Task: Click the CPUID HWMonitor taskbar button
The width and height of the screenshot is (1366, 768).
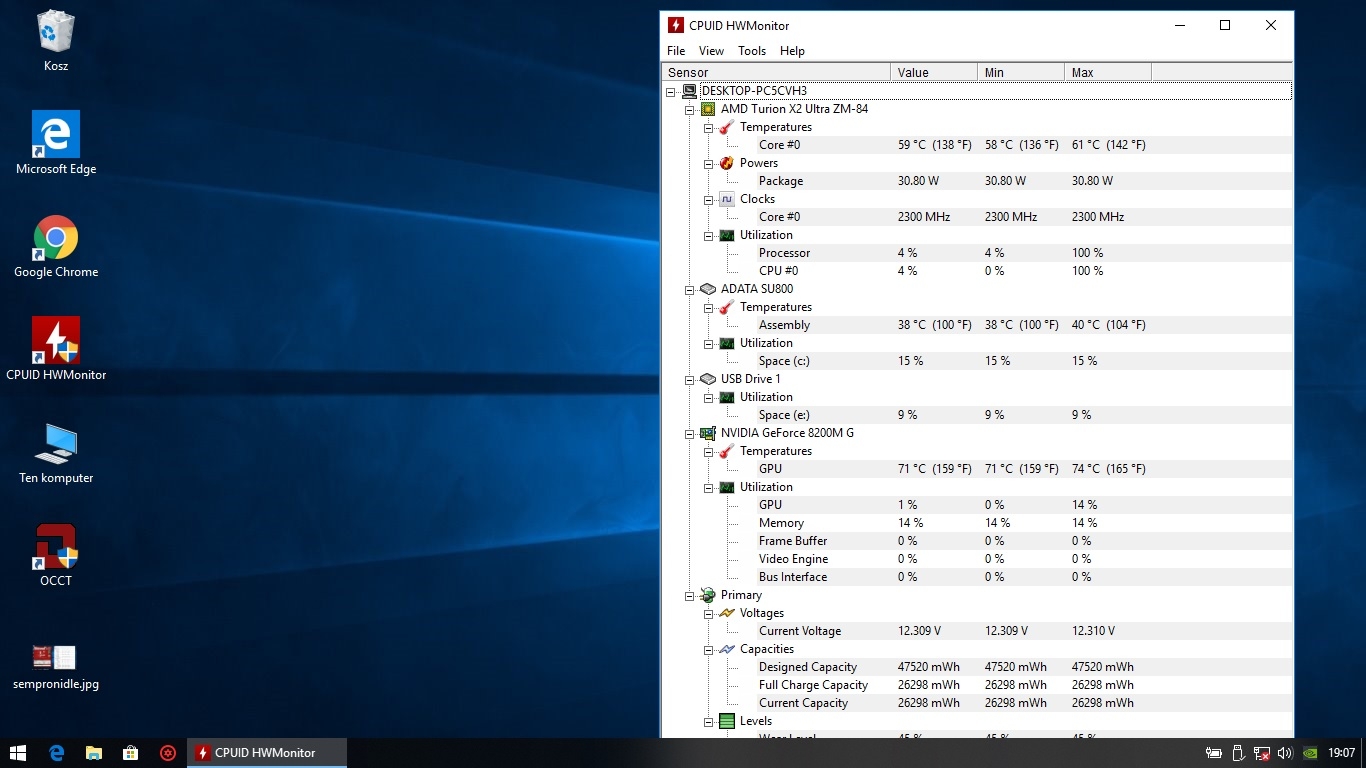Action: coord(267,753)
